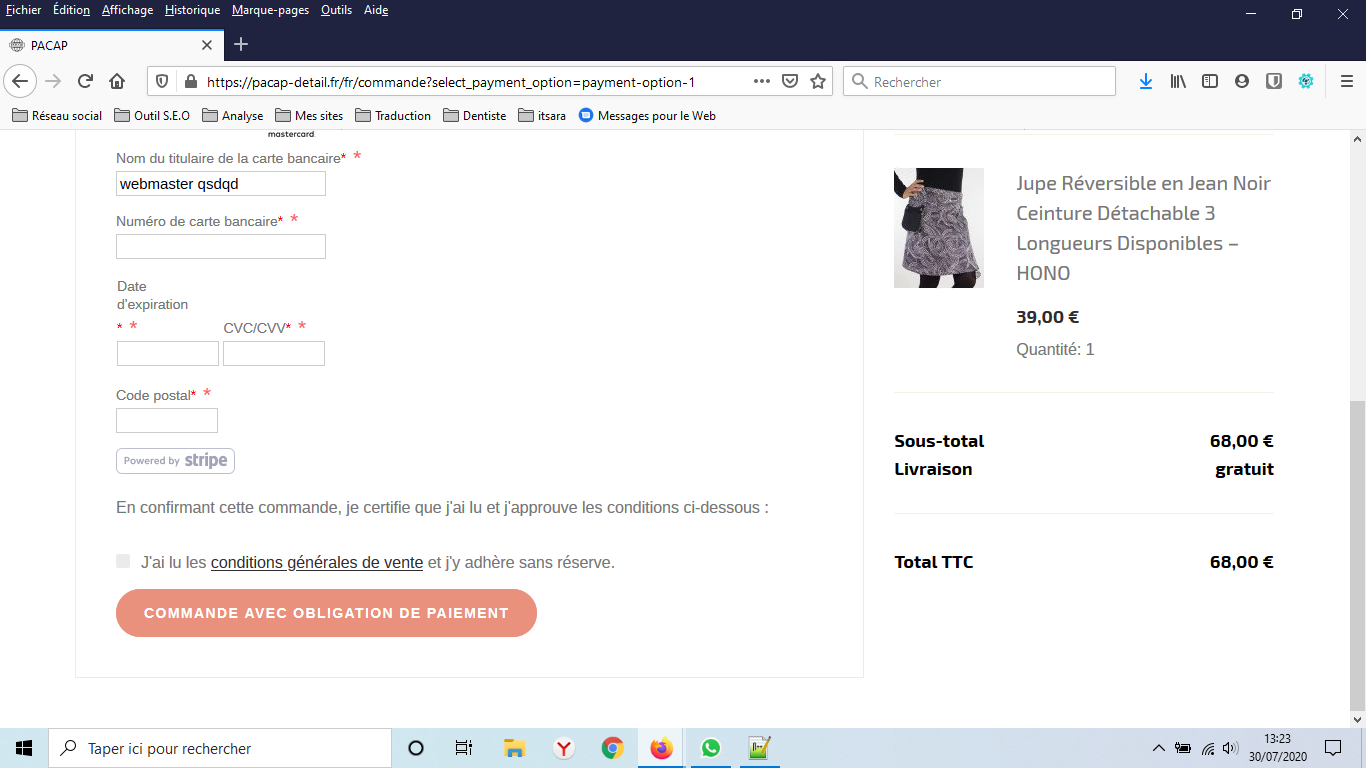This screenshot has width=1366, height=768.
Task: Open the Marque-pages menu
Action: [270, 10]
